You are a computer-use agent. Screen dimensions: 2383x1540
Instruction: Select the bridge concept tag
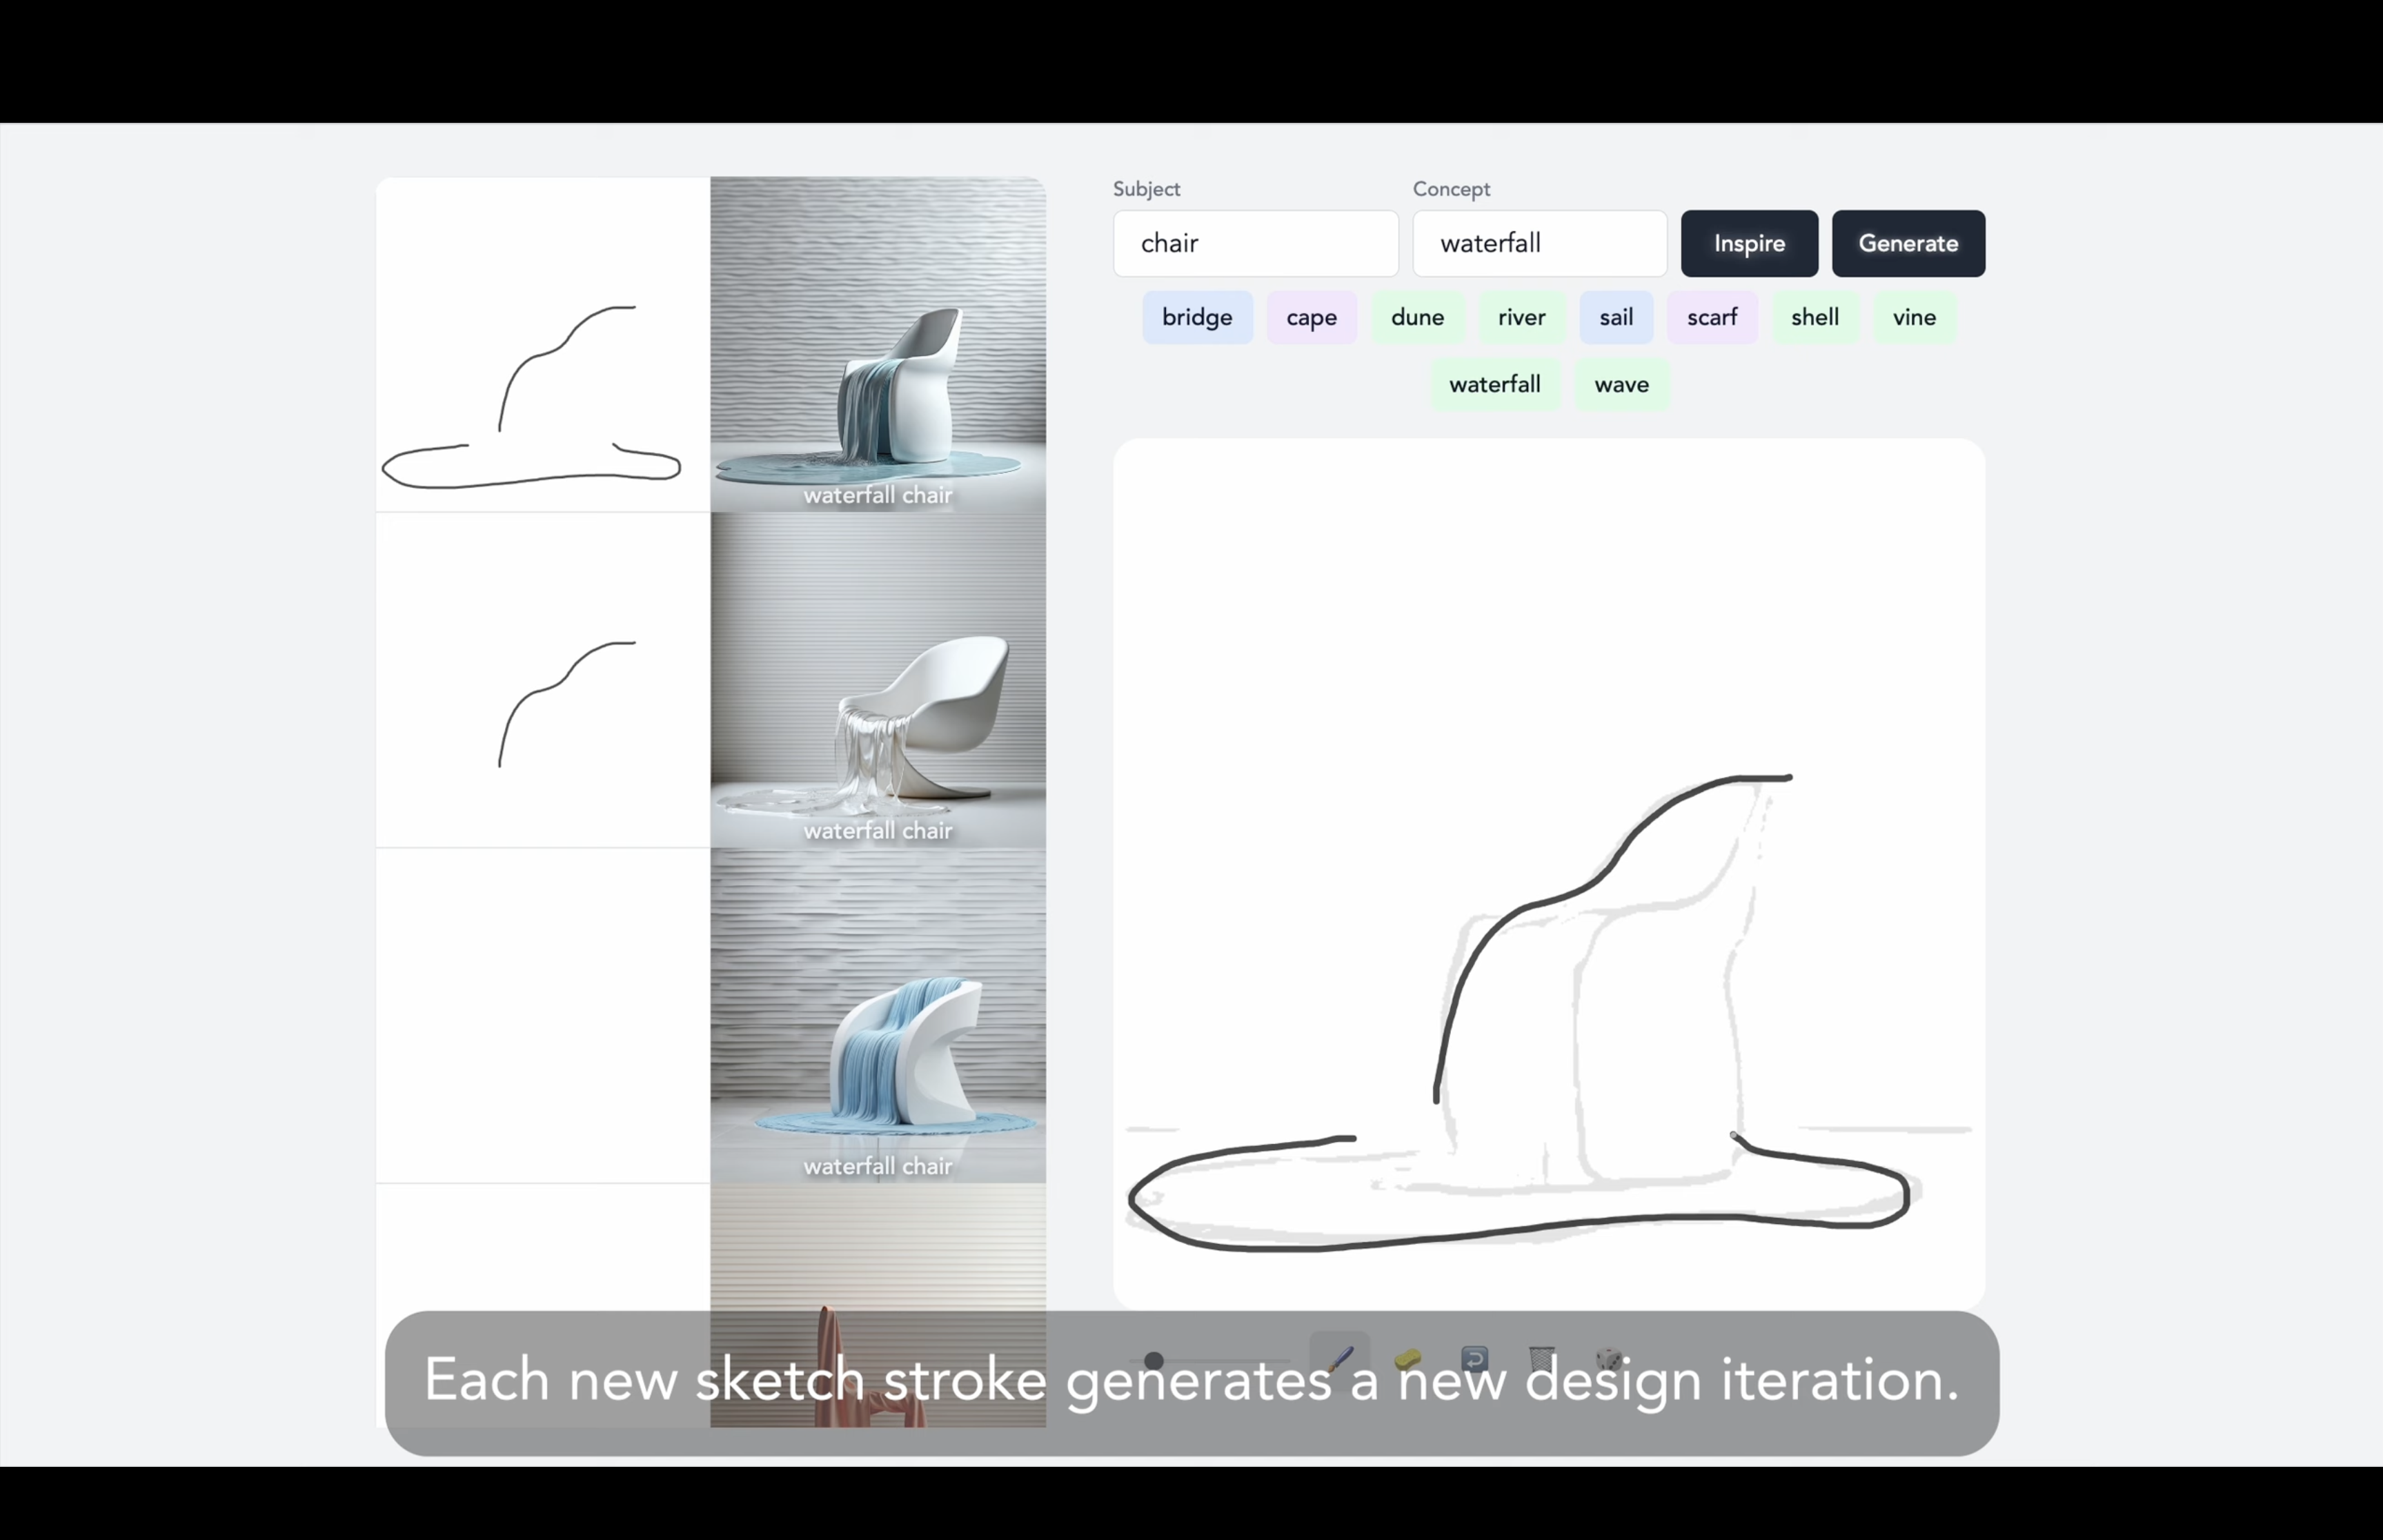point(1197,317)
